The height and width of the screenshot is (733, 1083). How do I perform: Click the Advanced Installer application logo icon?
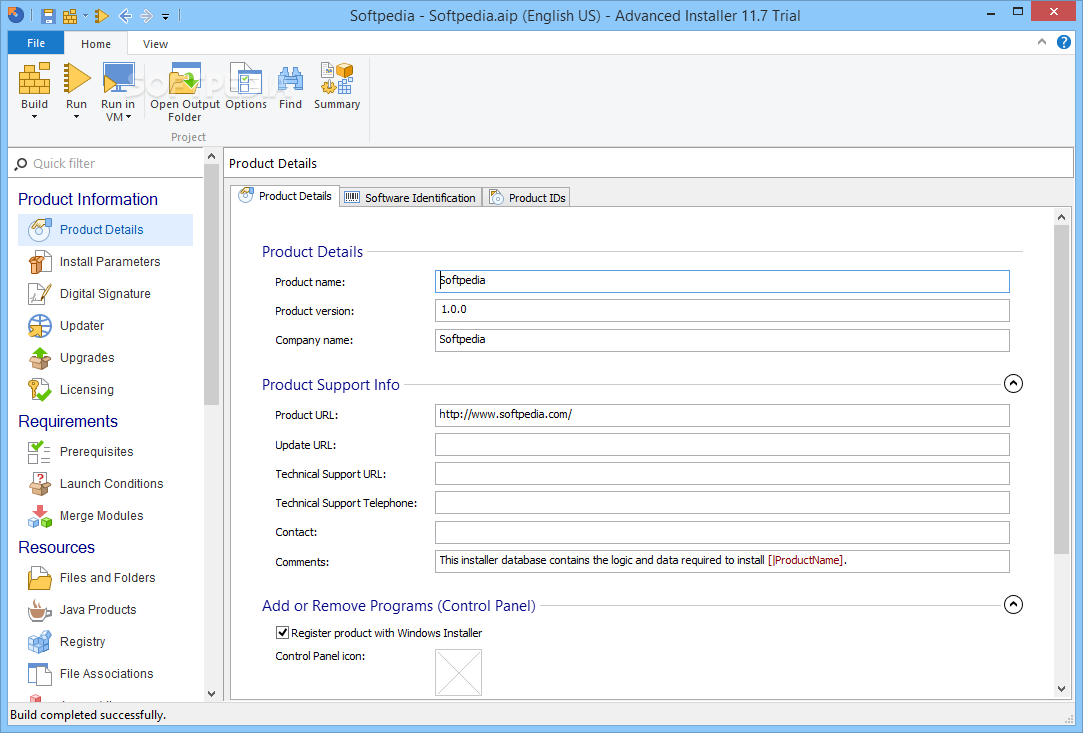[x=15, y=15]
